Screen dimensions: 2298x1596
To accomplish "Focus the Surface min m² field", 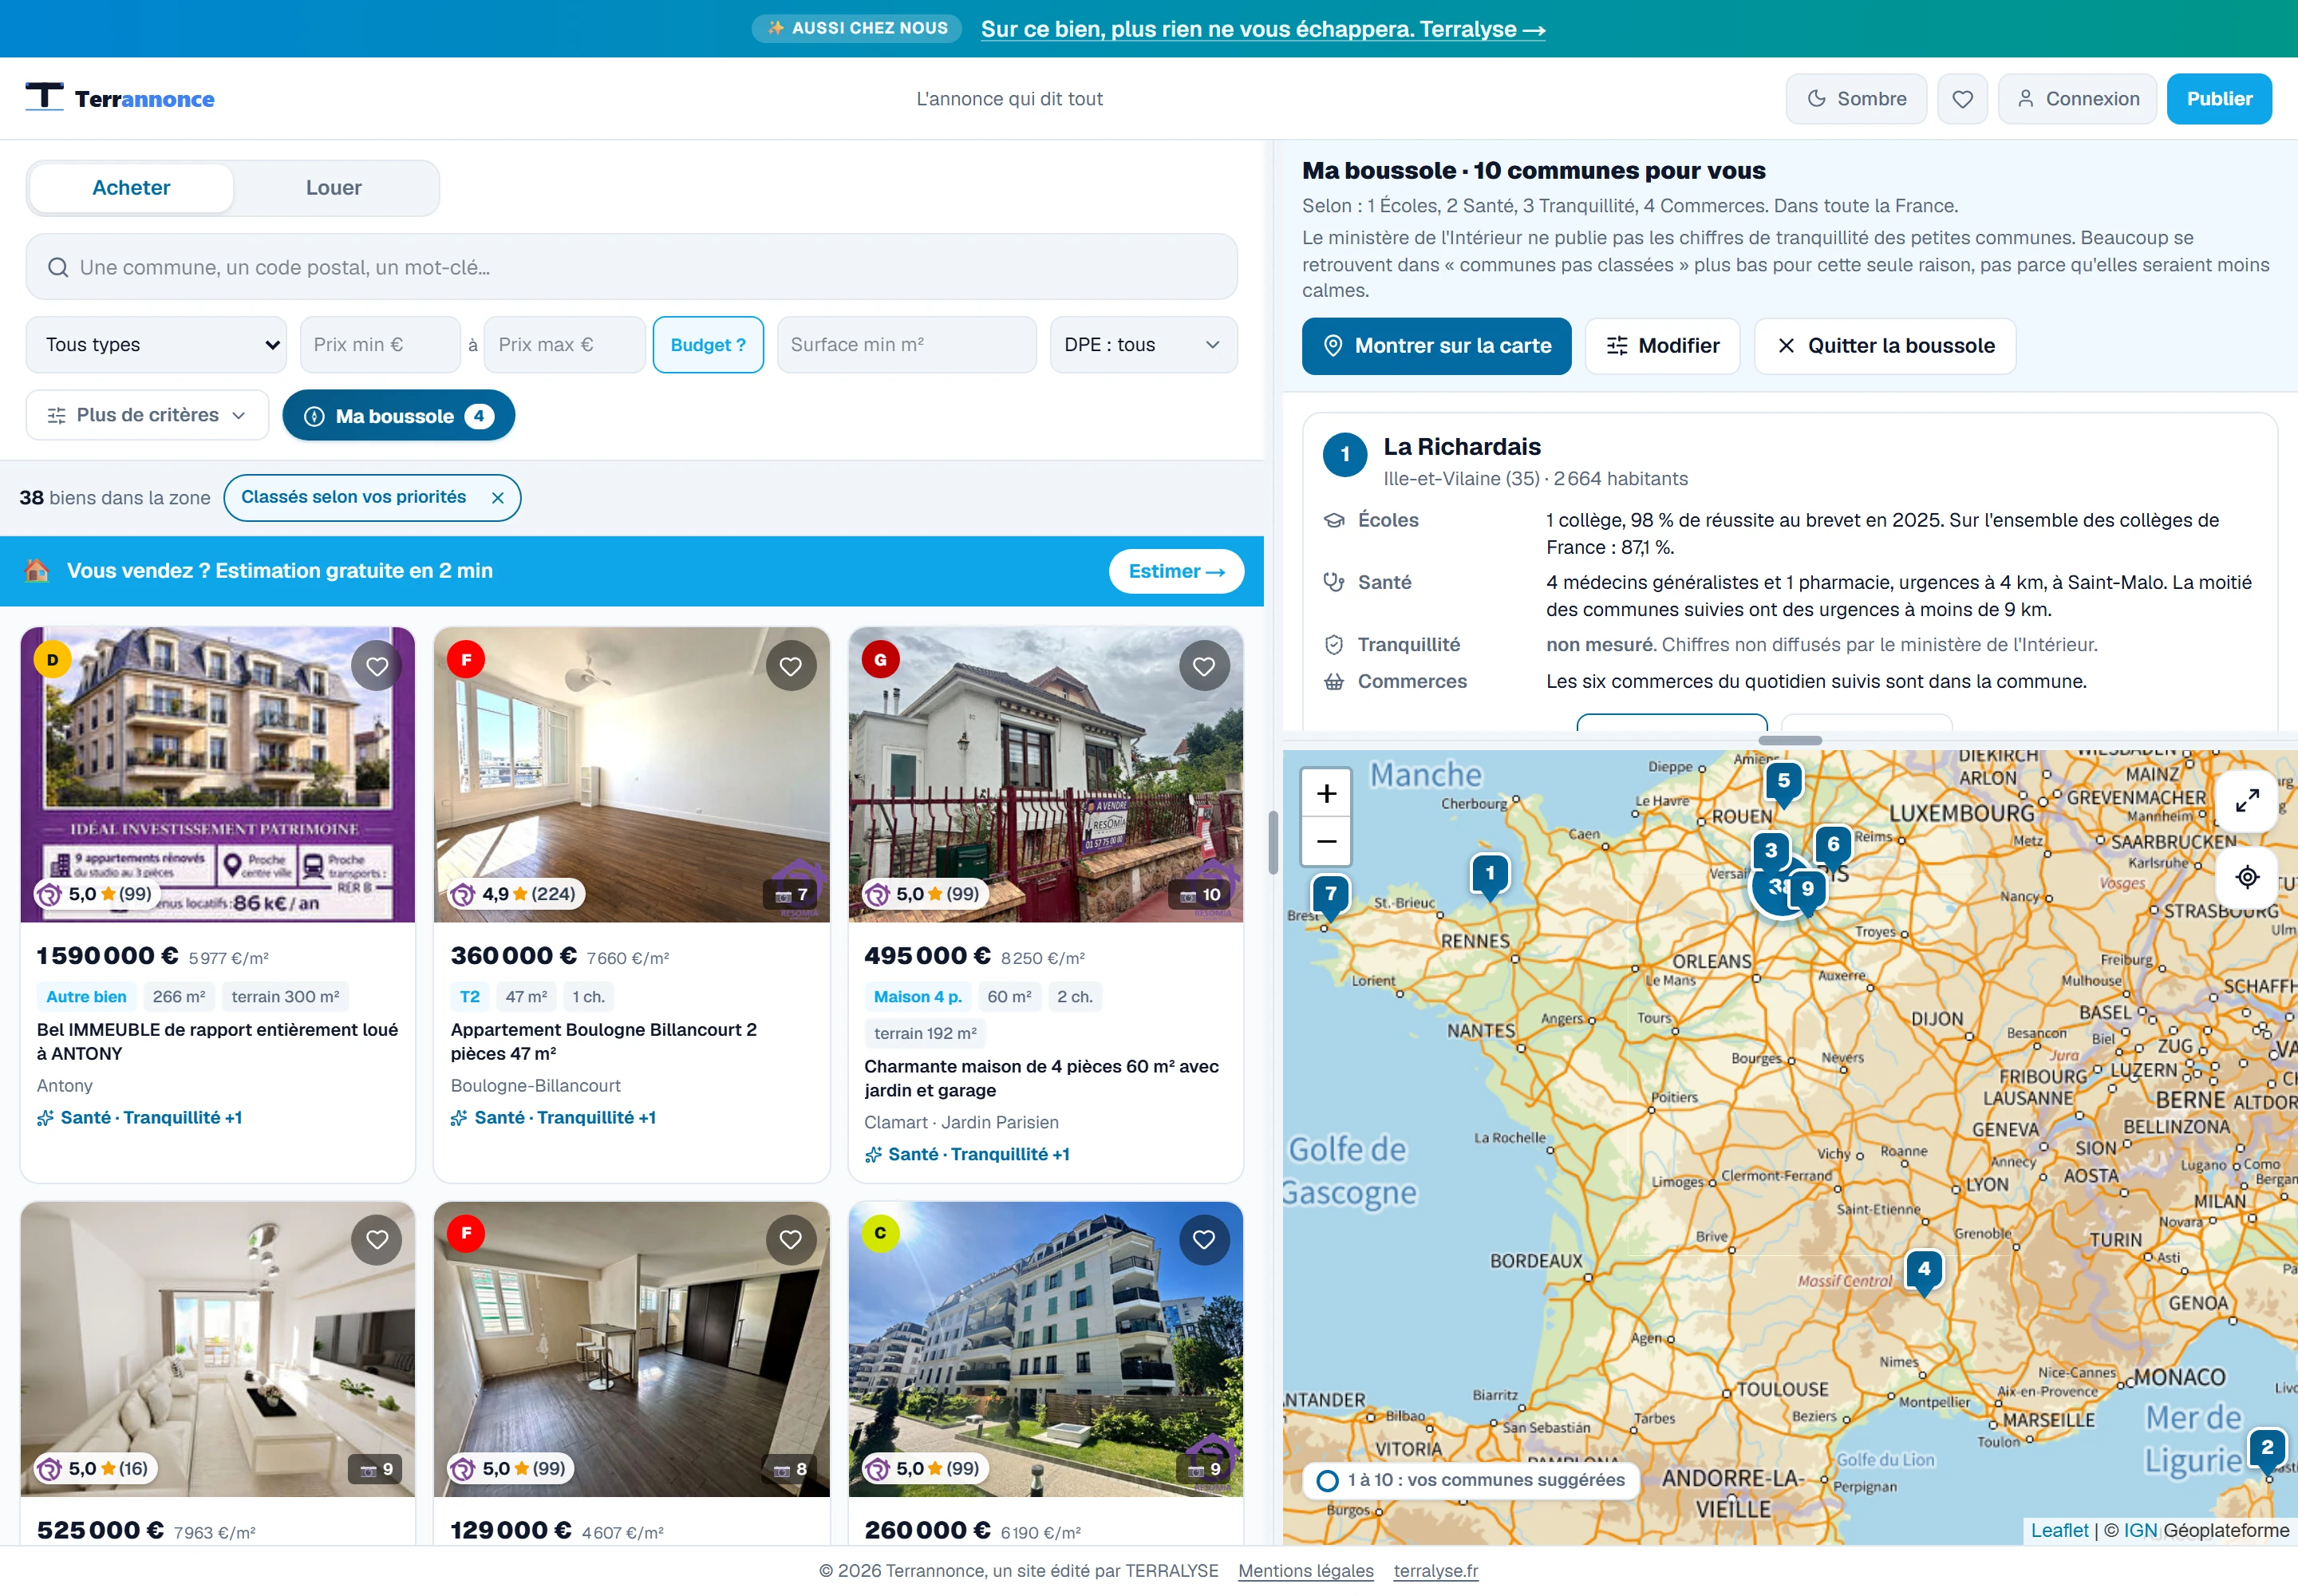I will coord(906,345).
